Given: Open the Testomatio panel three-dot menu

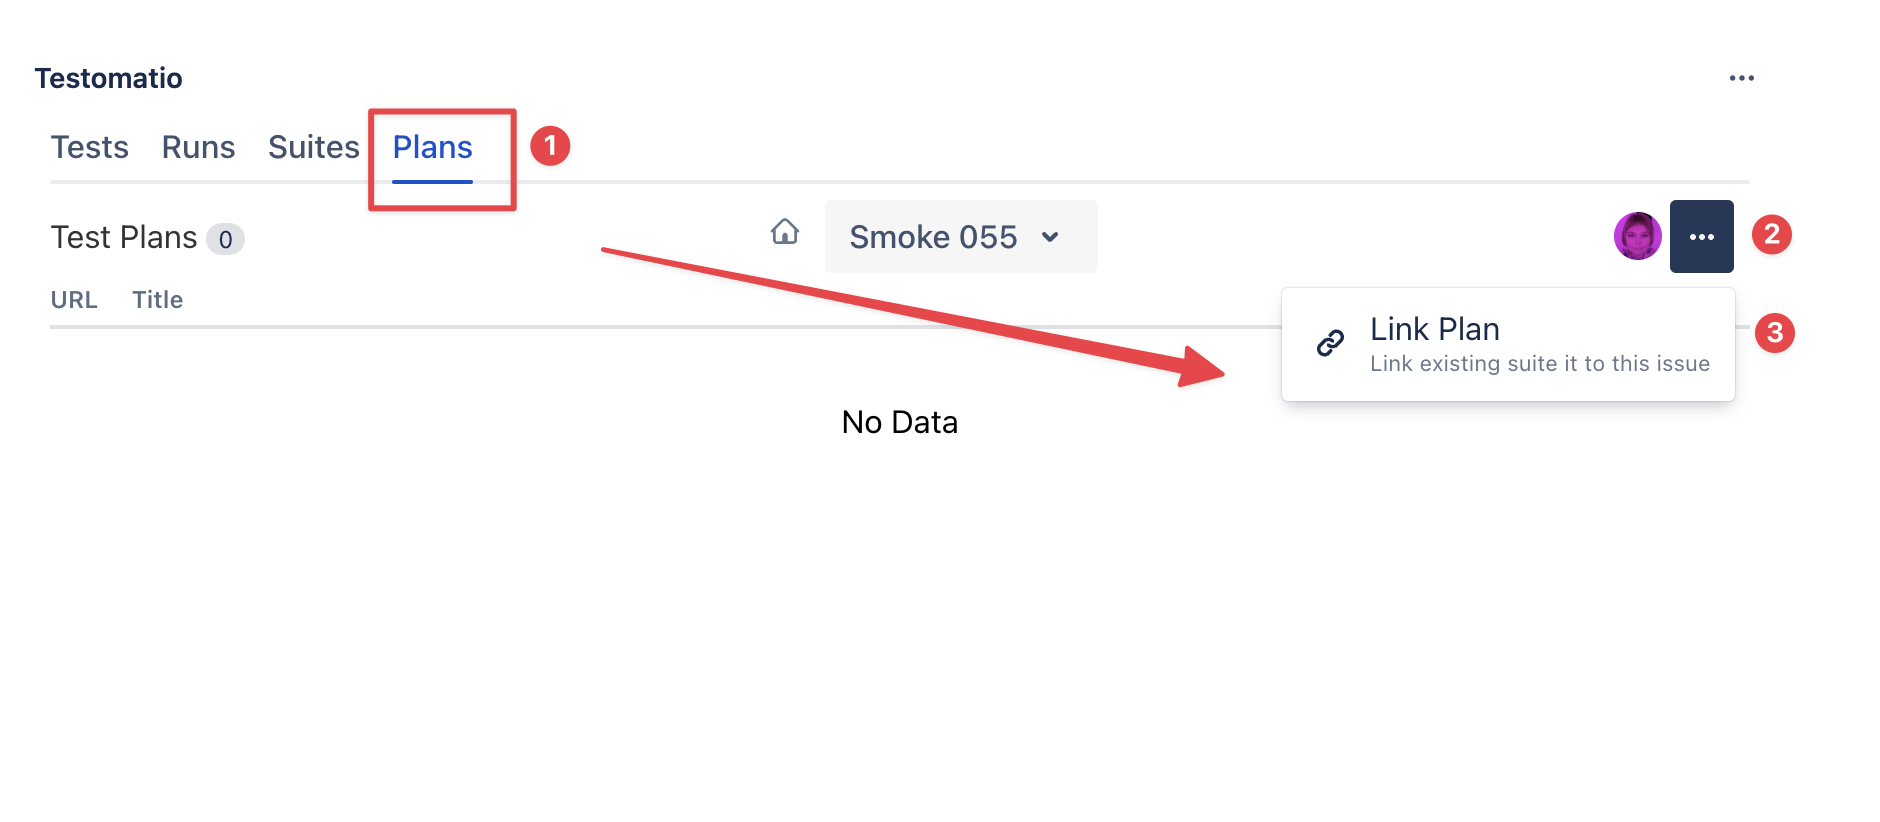Looking at the screenshot, I should pyautogui.click(x=1741, y=78).
